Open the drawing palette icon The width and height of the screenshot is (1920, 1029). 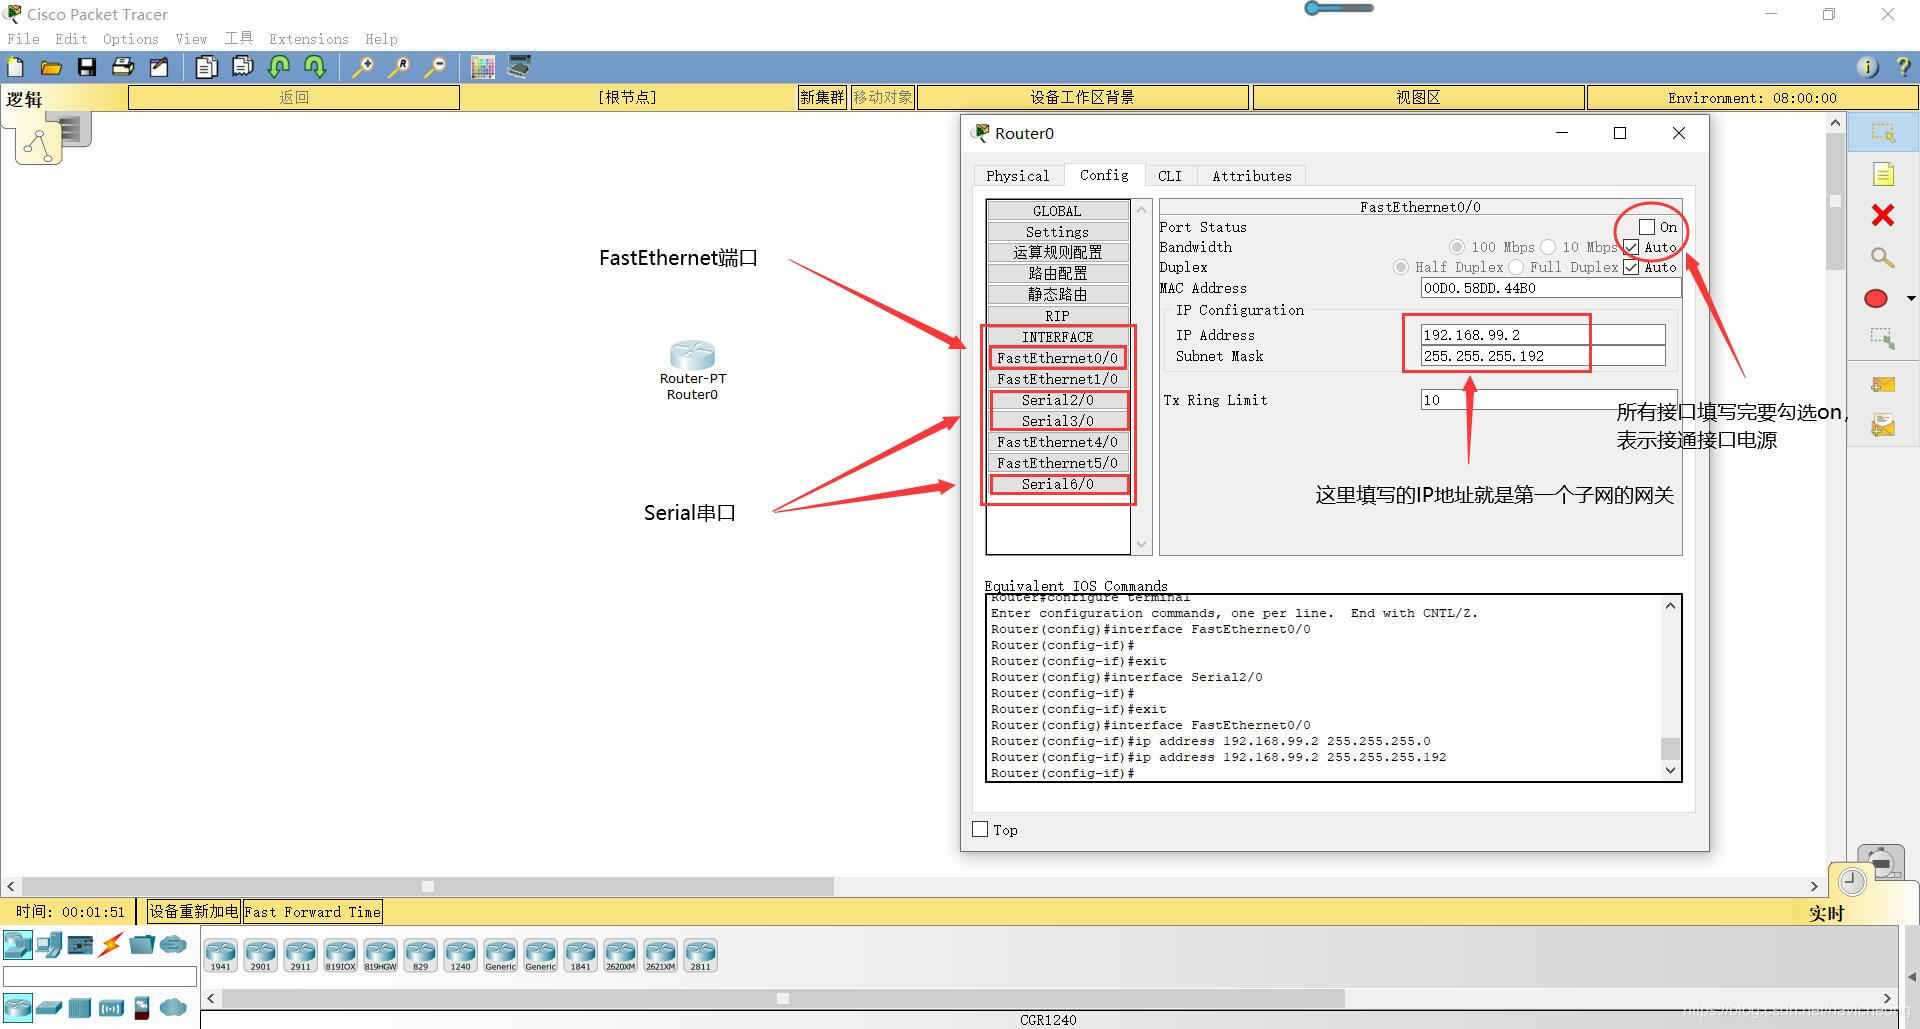coord(483,67)
